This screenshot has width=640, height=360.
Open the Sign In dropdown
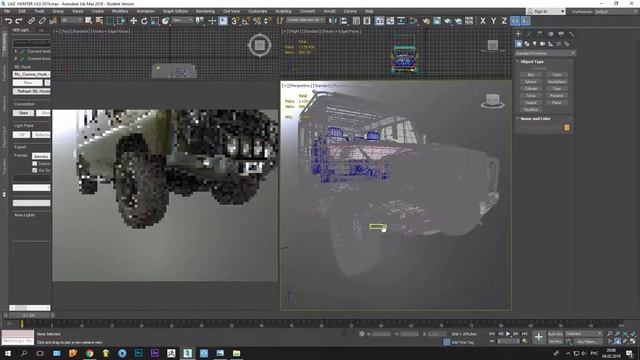pyautogui.click(x=546, y=11)
